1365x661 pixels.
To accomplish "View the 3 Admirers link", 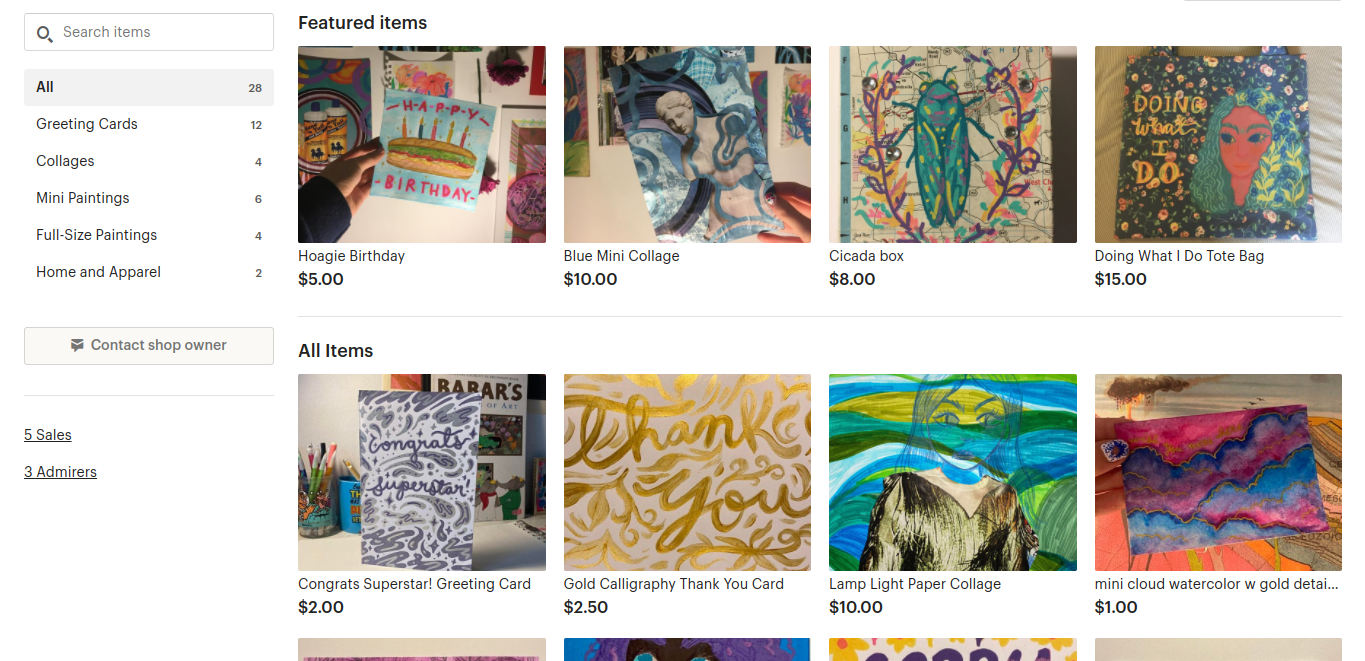I will (x=60, y=472).
